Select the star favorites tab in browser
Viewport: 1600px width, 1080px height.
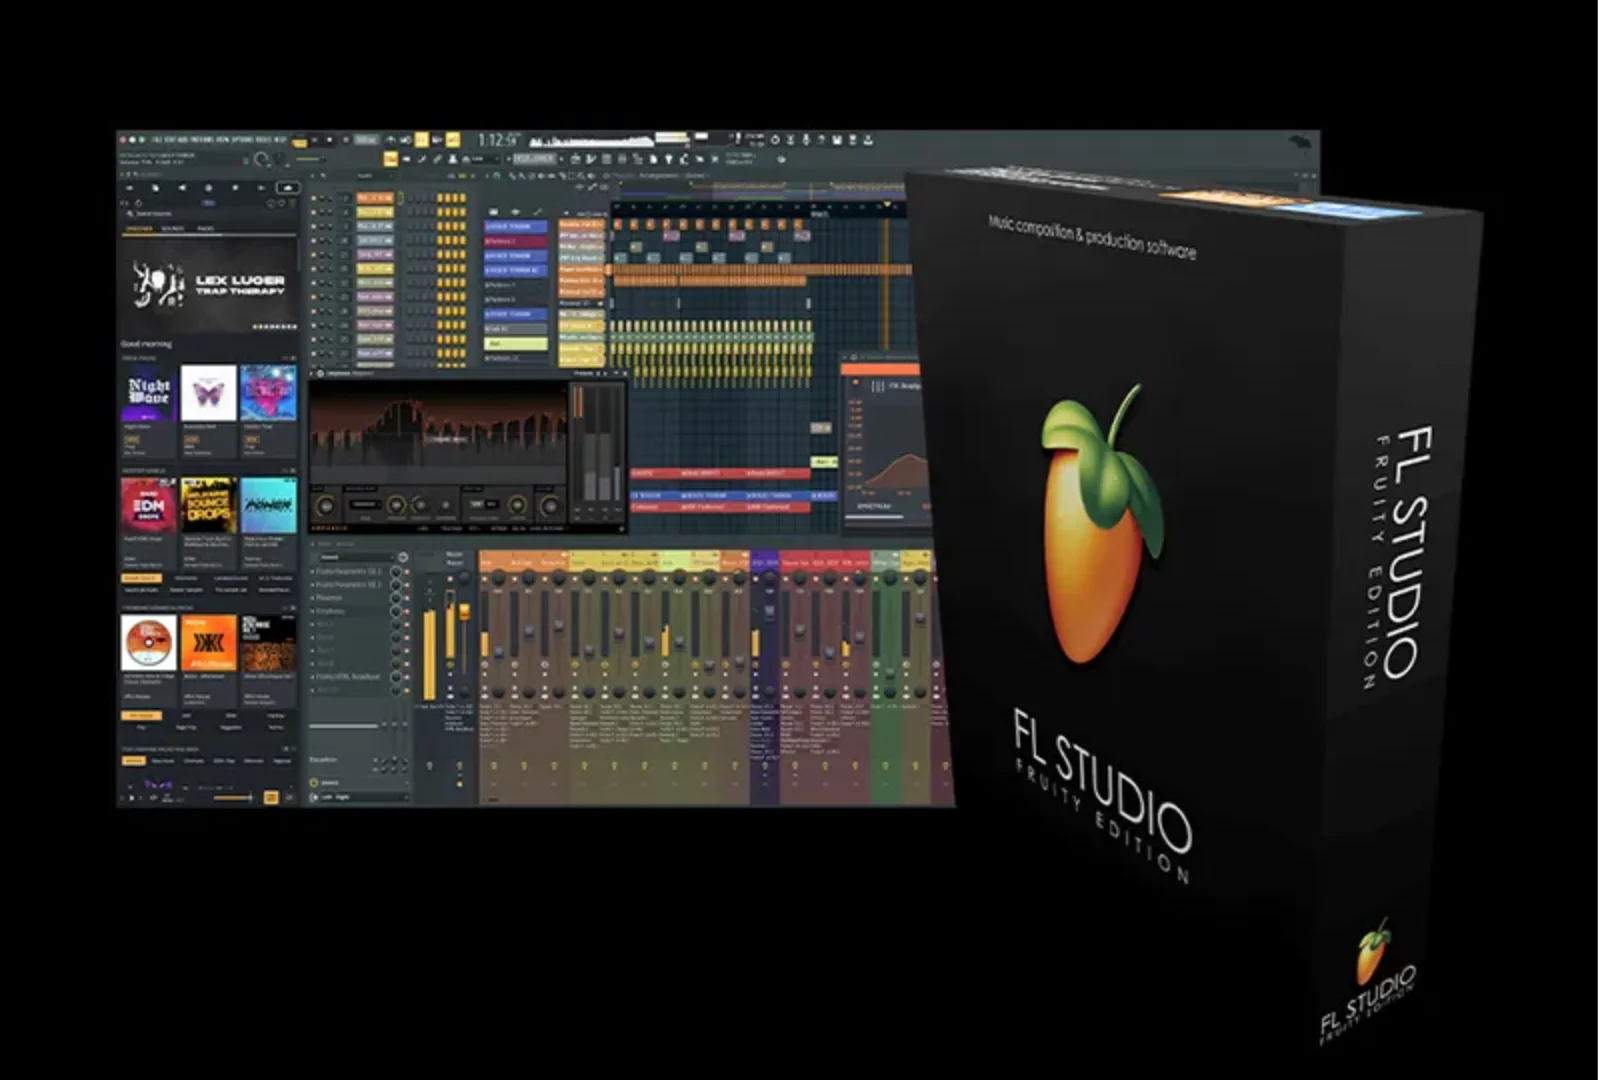(x=235, y=187)
